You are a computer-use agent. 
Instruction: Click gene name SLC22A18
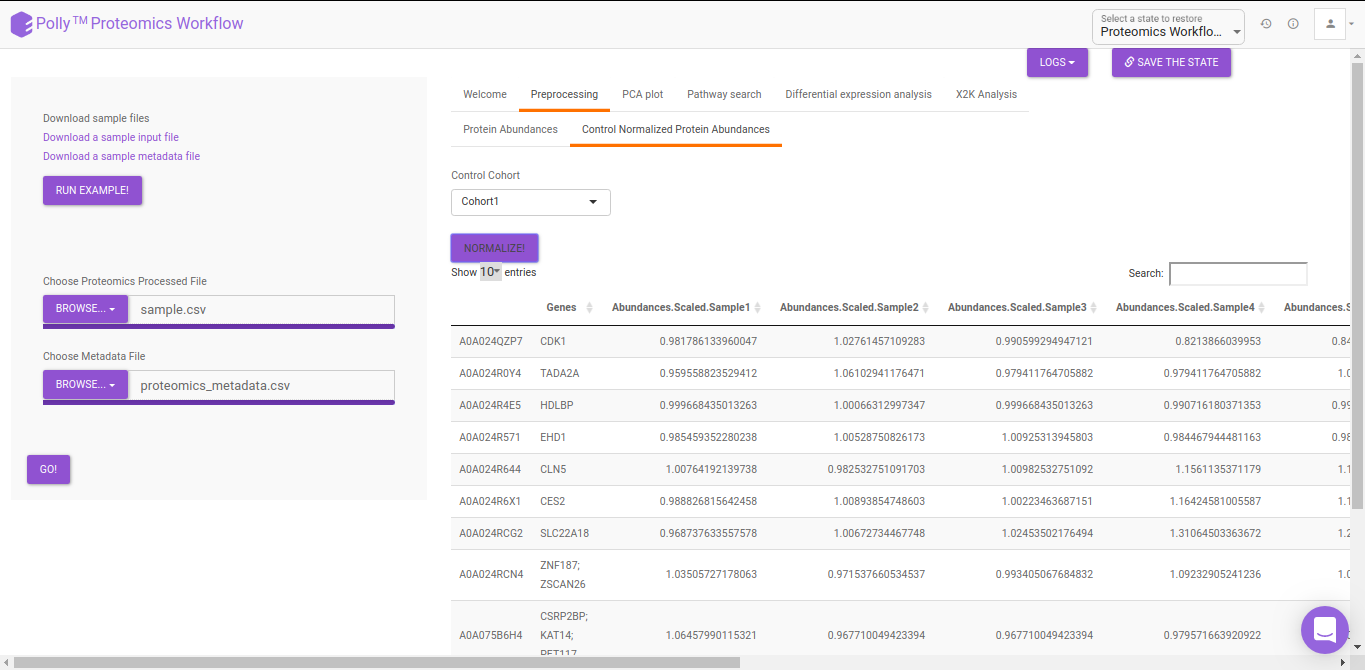(x=564, y=533)
